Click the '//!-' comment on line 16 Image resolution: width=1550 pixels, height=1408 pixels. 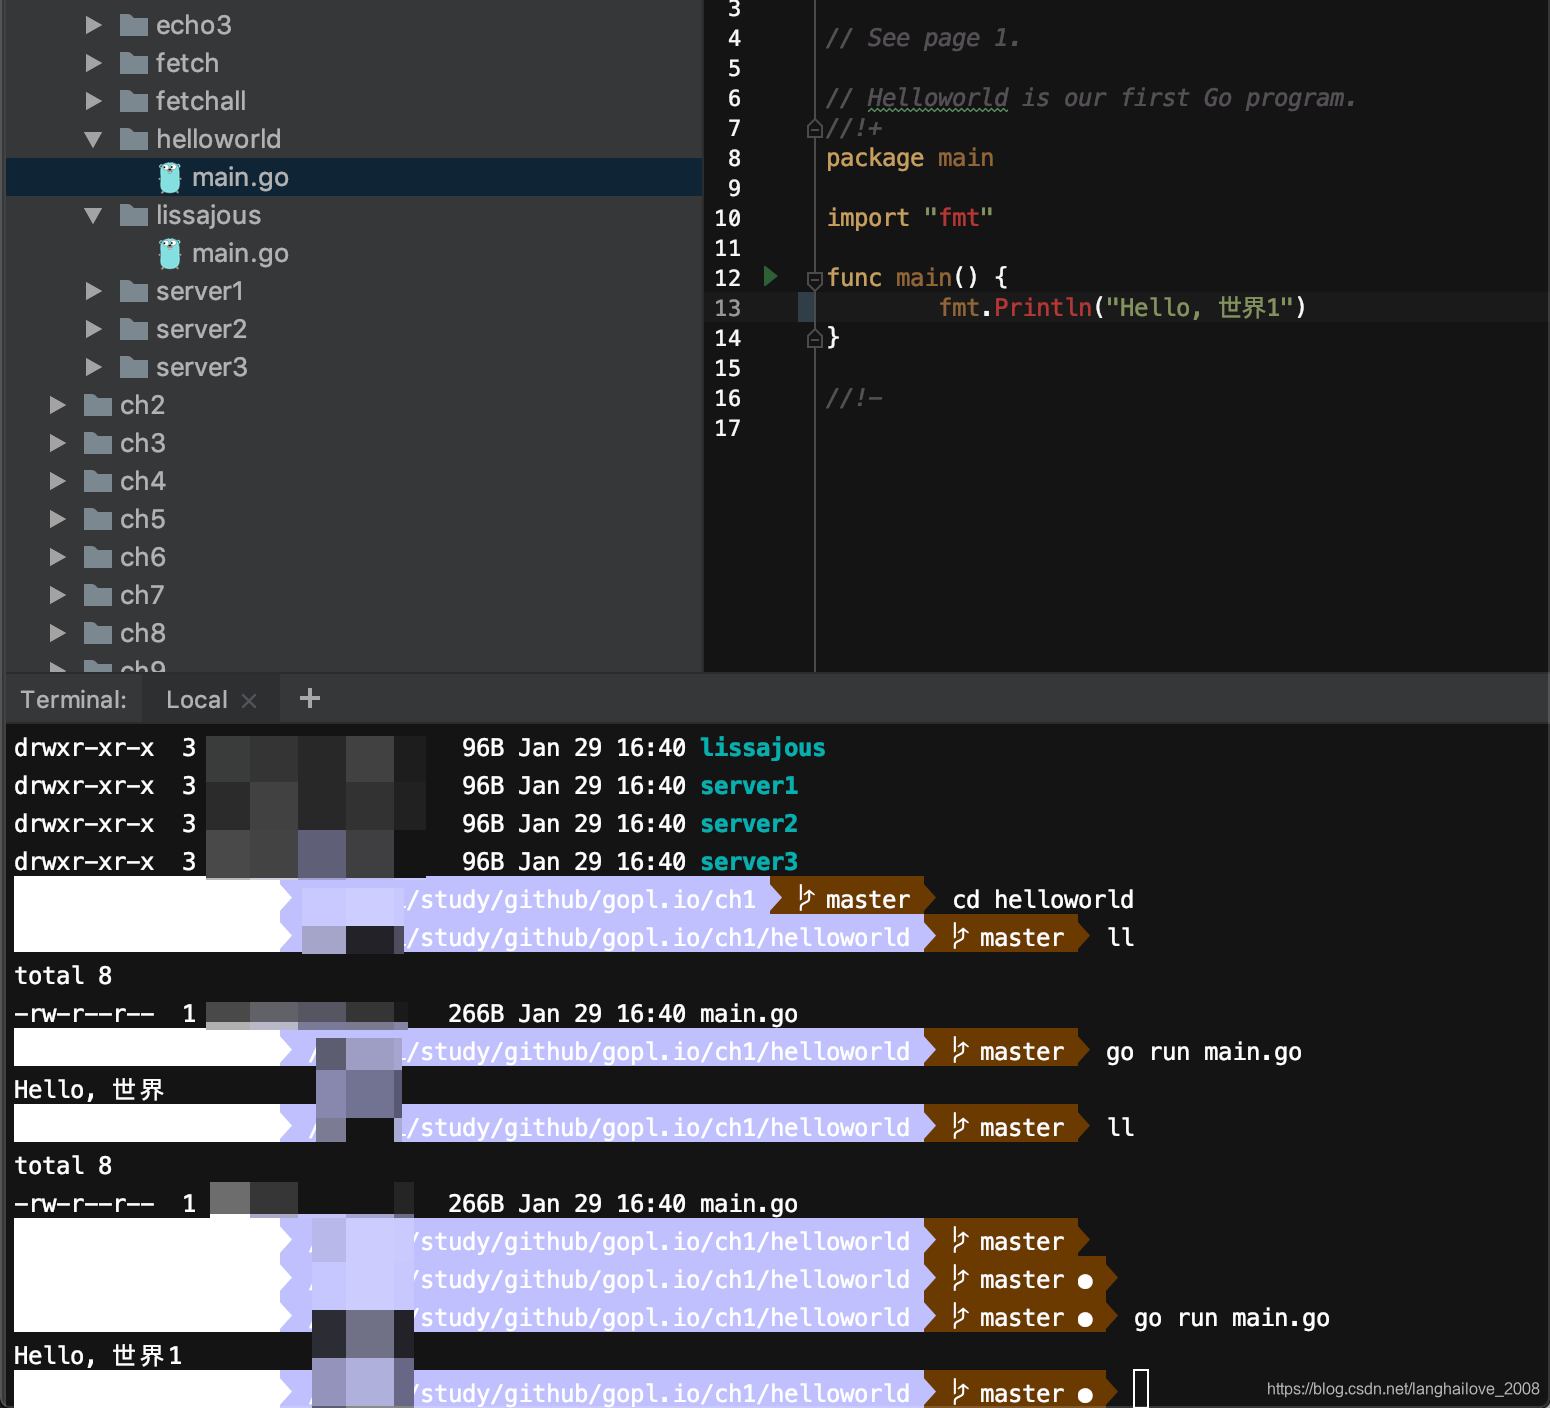[x=855, y=398]
